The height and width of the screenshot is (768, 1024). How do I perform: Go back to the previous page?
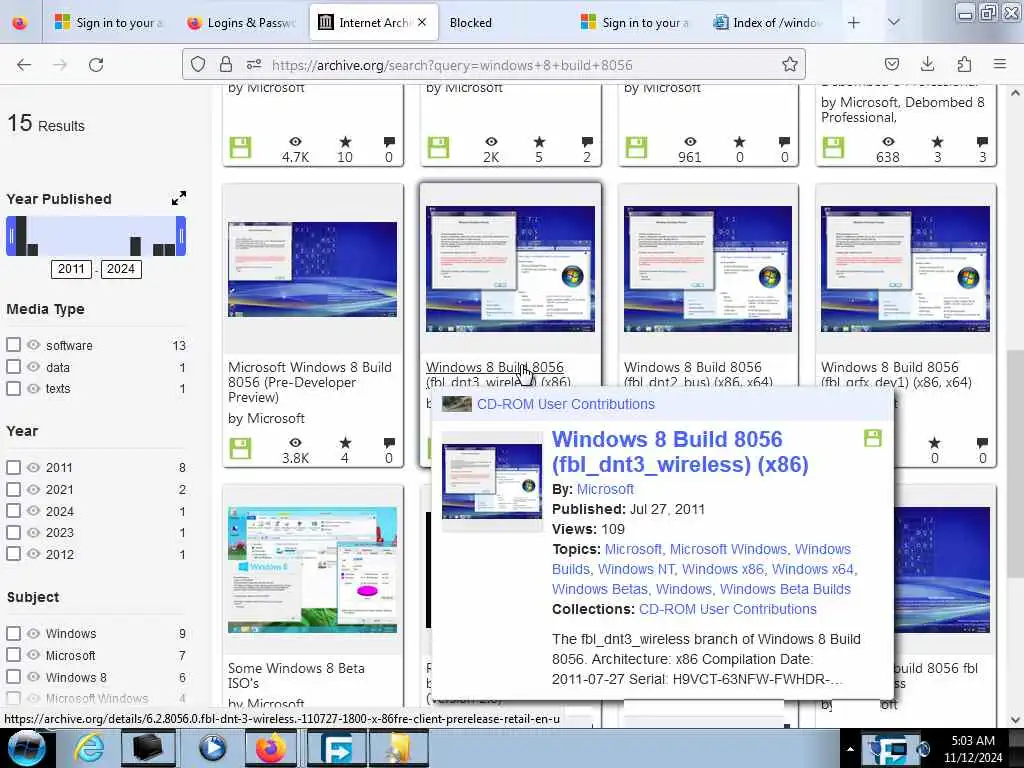[x=24, y=65]
